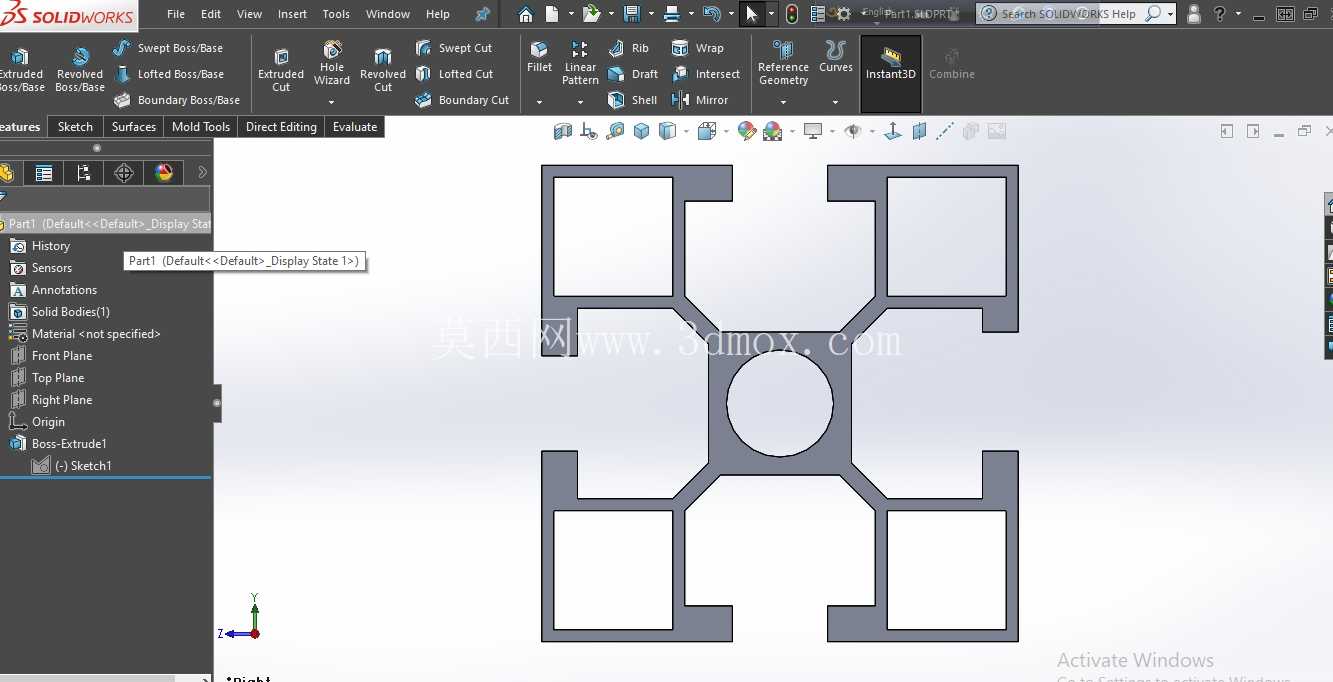Select Front Plane in feature tree
This screenshot has height=682, width=1333.
pyautogui.click(x=51, y=356)
